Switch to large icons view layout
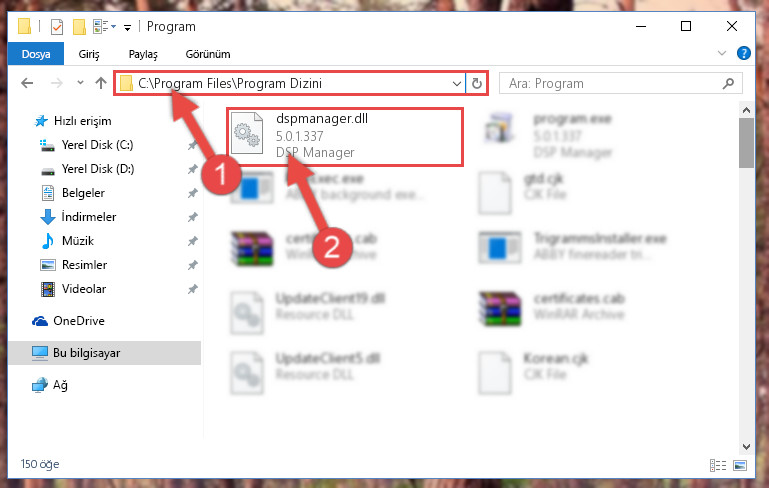Viewport: 769px width, 488px height. coord(740,465)
